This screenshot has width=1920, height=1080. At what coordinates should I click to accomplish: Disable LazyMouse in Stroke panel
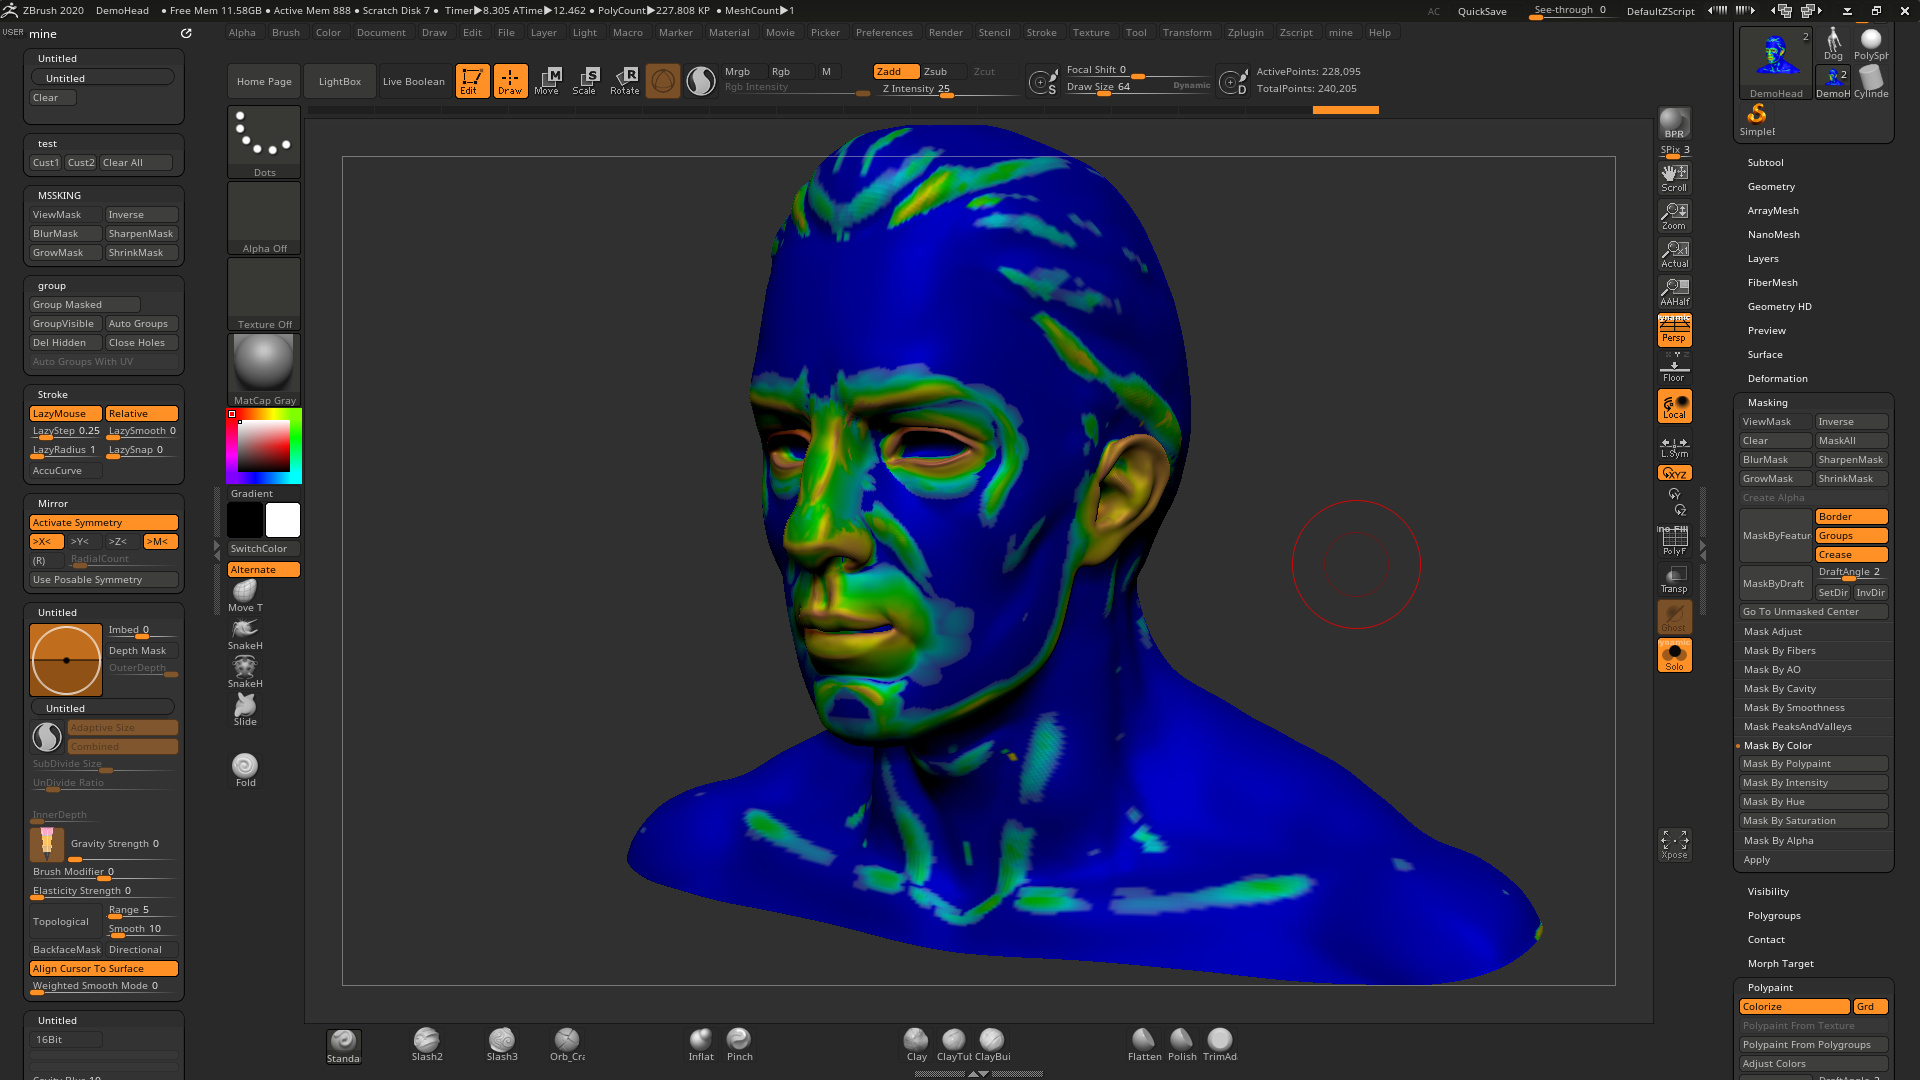(x=65, y=413)
